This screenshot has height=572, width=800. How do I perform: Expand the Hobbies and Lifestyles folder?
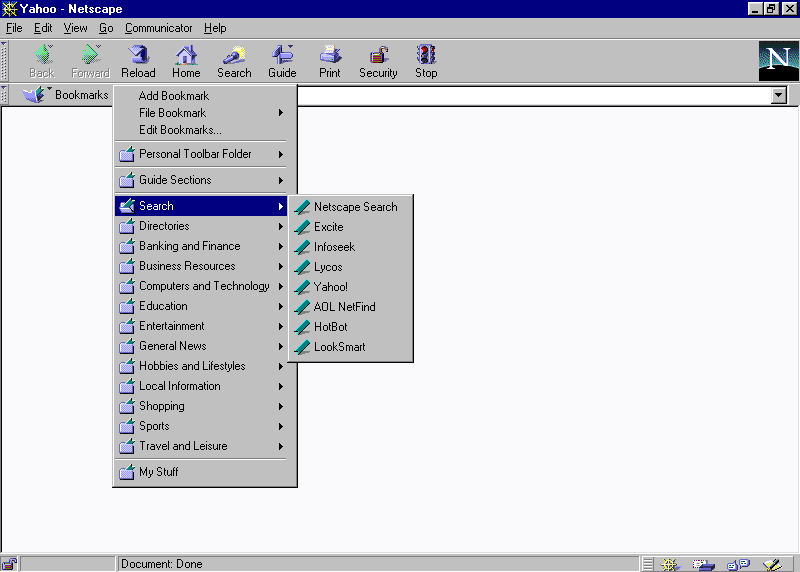[x=201, y=366]
